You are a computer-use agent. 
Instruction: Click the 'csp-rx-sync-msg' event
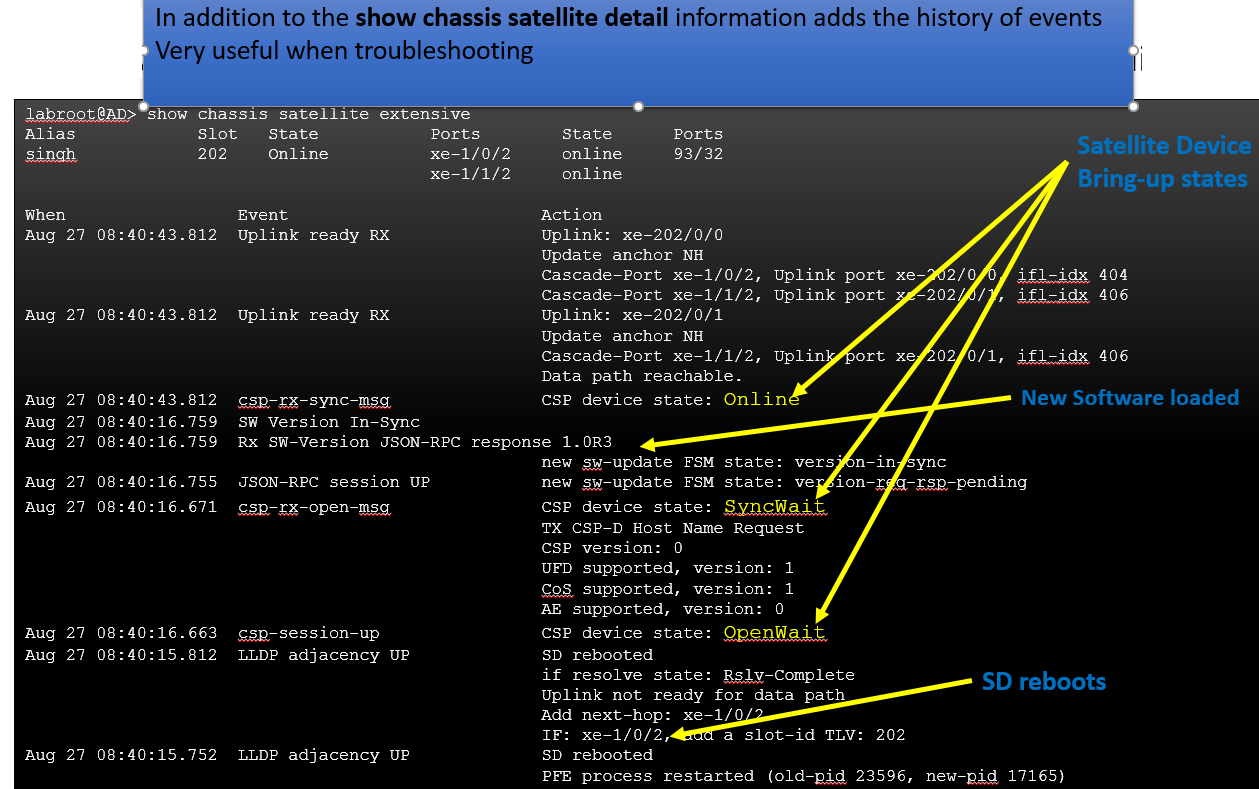(313, 400)
